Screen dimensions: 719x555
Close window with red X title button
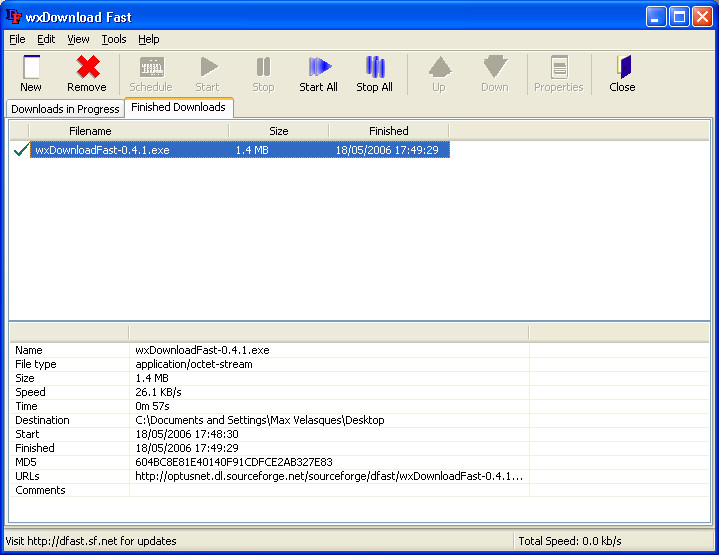pos(702,17)
